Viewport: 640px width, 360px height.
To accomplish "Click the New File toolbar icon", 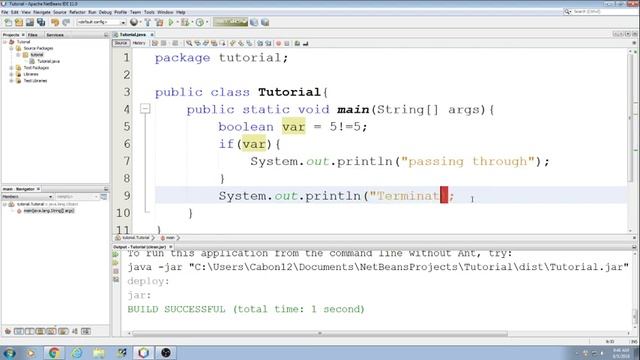I will coord(8,22).
